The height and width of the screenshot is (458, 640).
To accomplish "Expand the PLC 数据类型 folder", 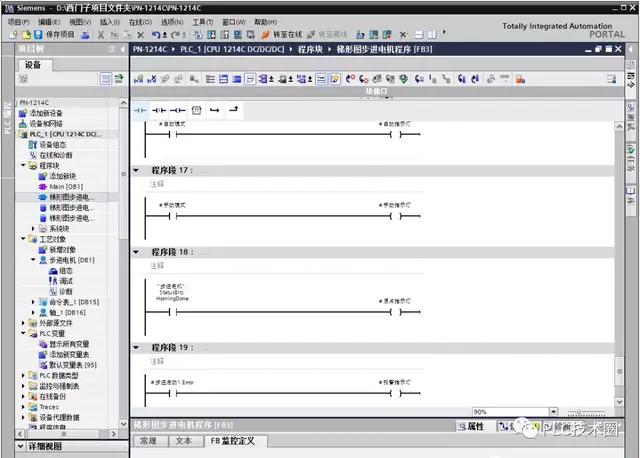I will [23, 375].
